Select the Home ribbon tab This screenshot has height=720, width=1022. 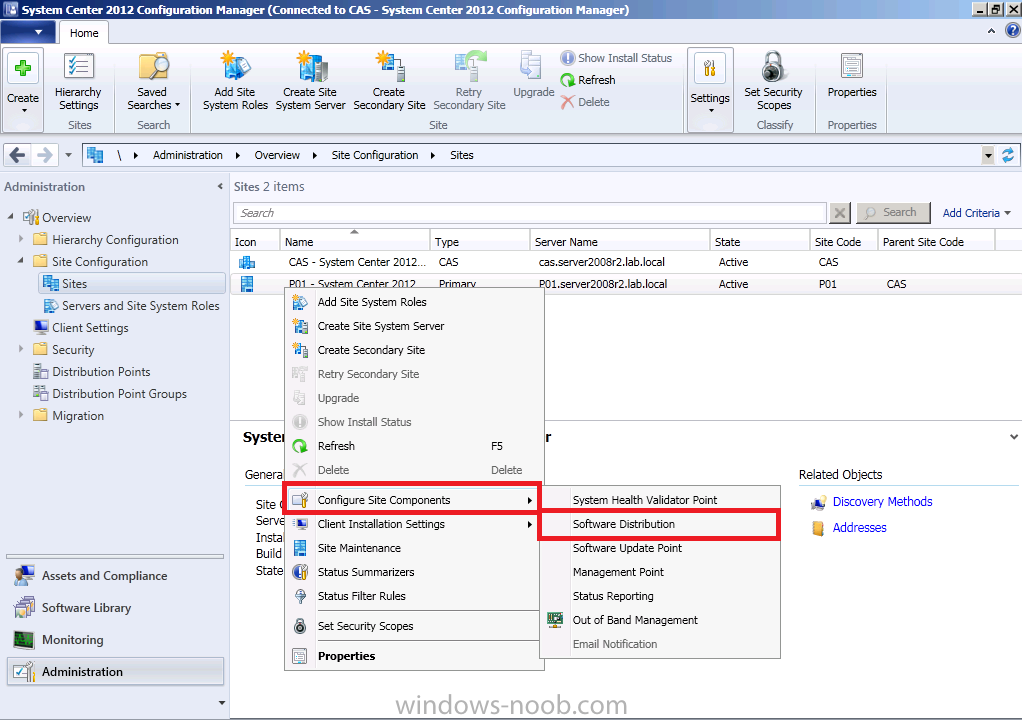(84, 33)
